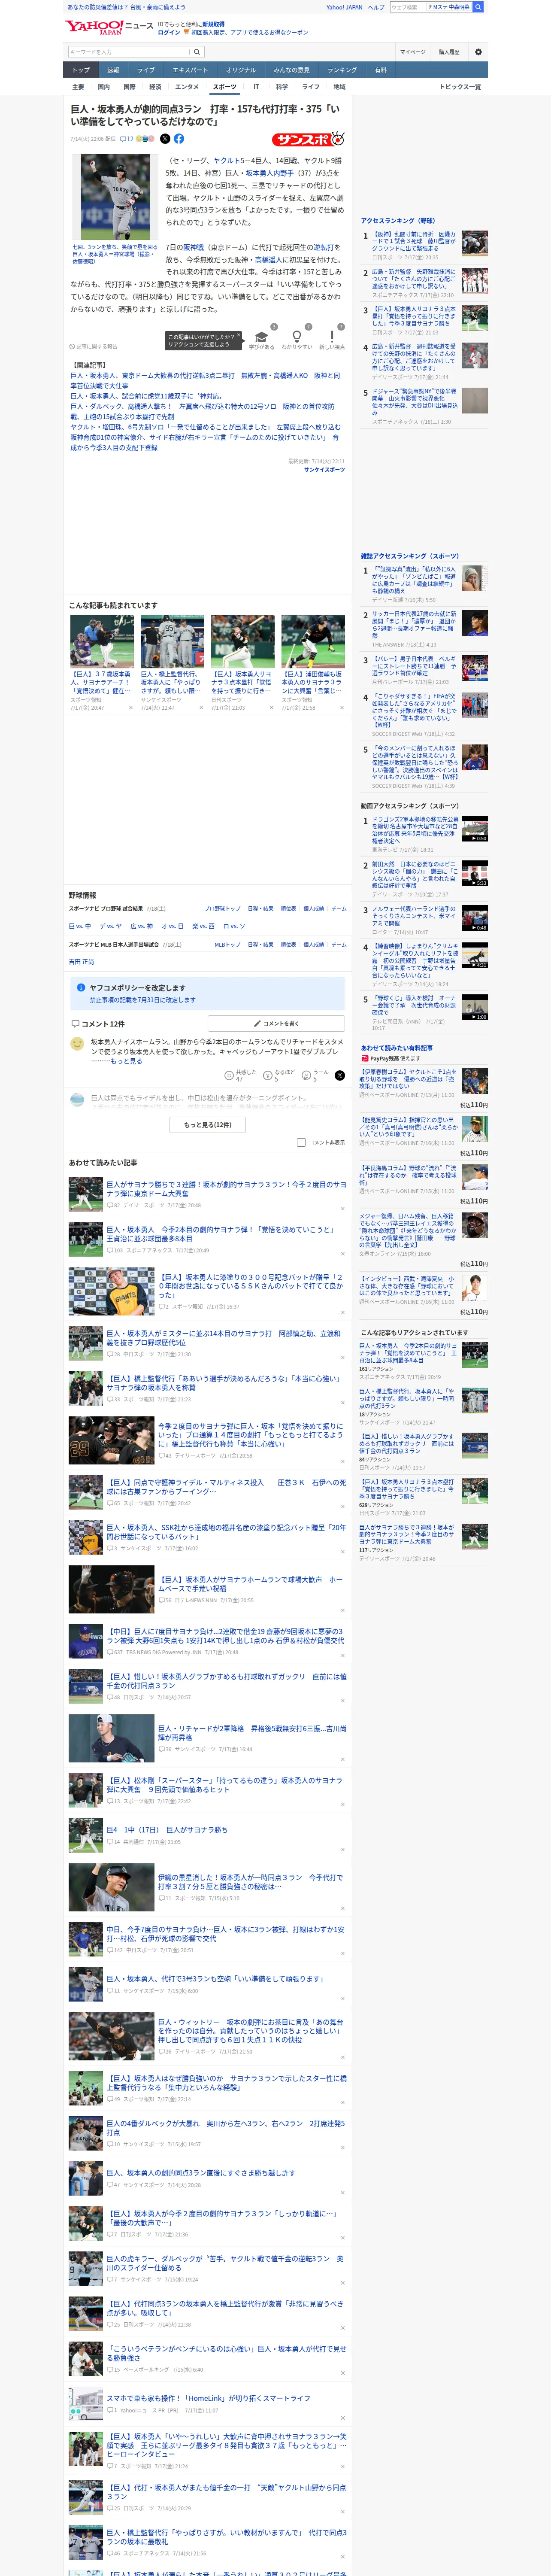This screenshot has width=551, height=2576.
Task: Share the article on Facebook
Action: [179, 139]
